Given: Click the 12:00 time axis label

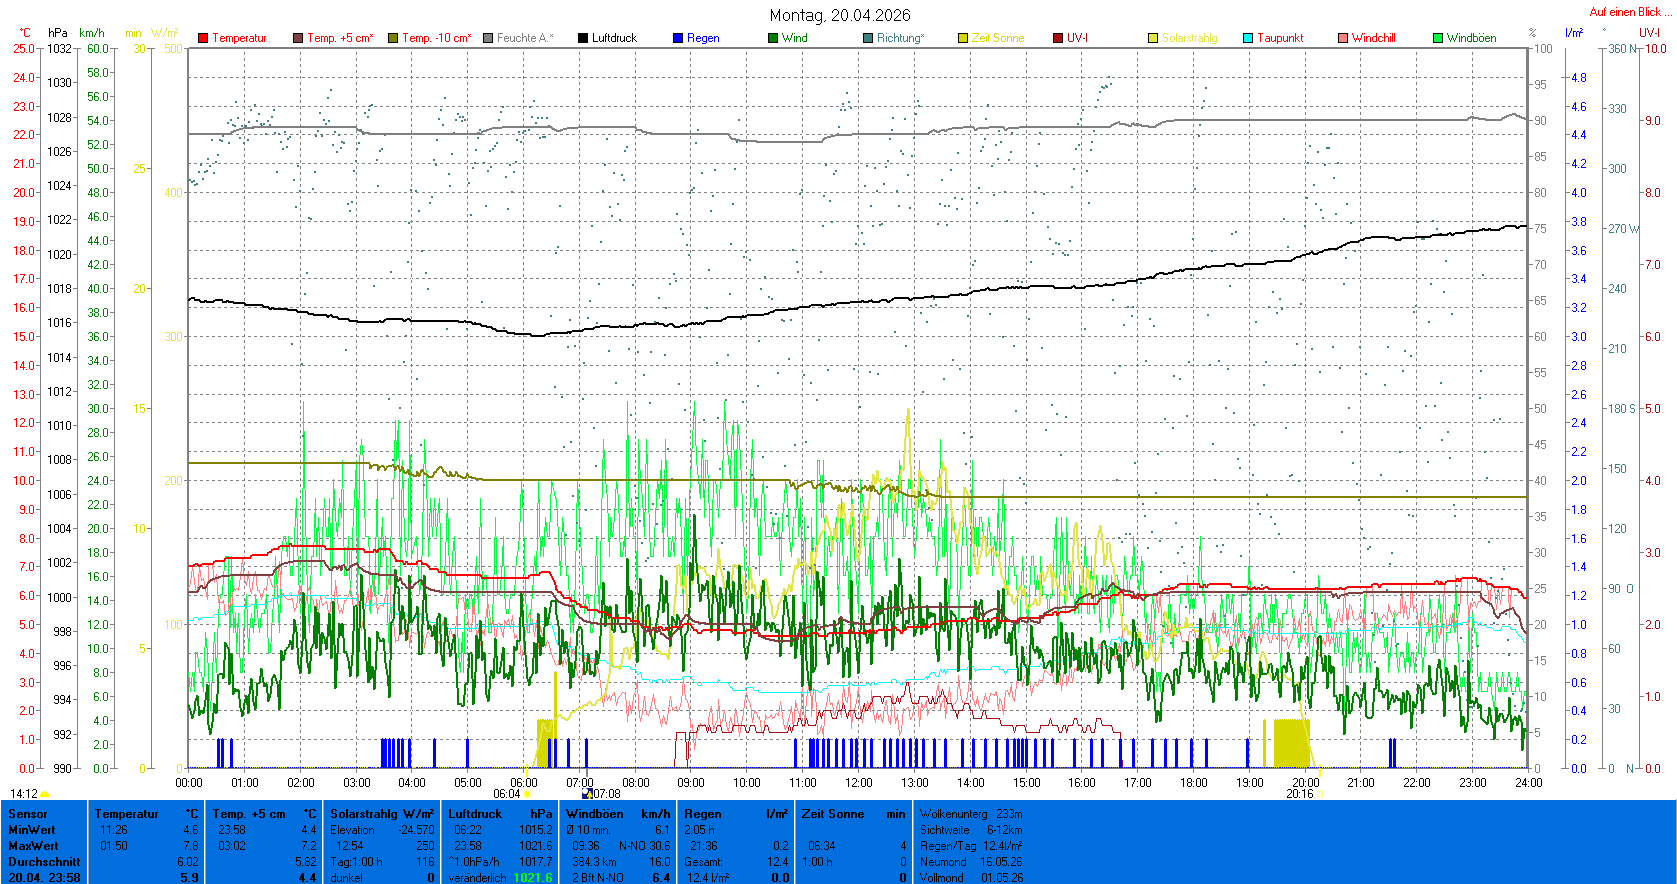Looking at the screenshot, I should click(x=858, y=783).
